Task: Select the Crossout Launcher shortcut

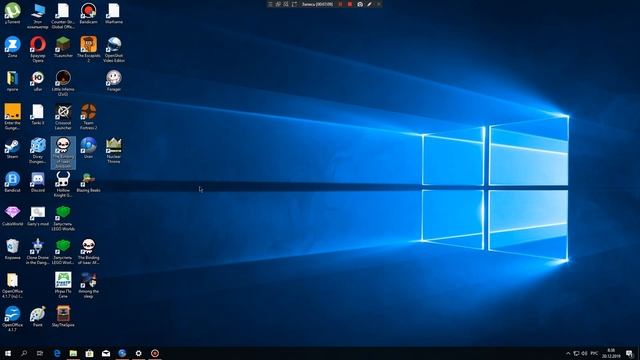Action: [x=63, y=117]
